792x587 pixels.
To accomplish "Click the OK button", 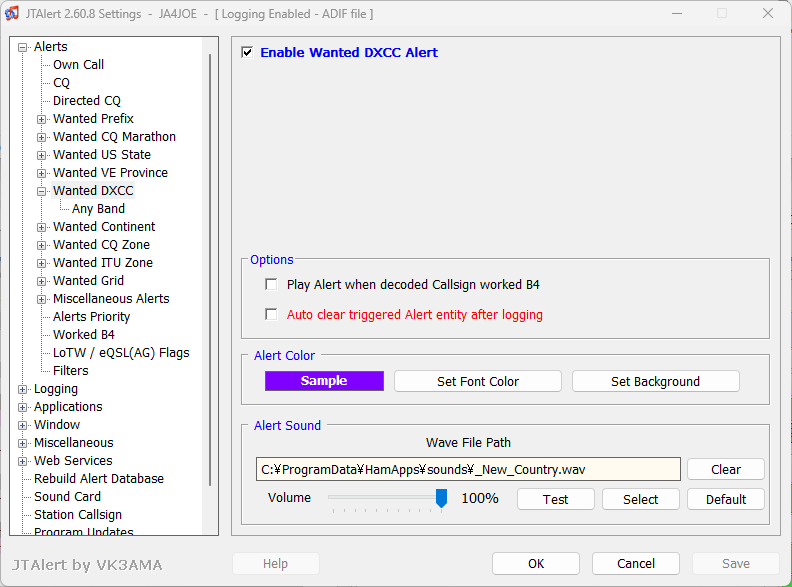I will [x=536, y=563].
